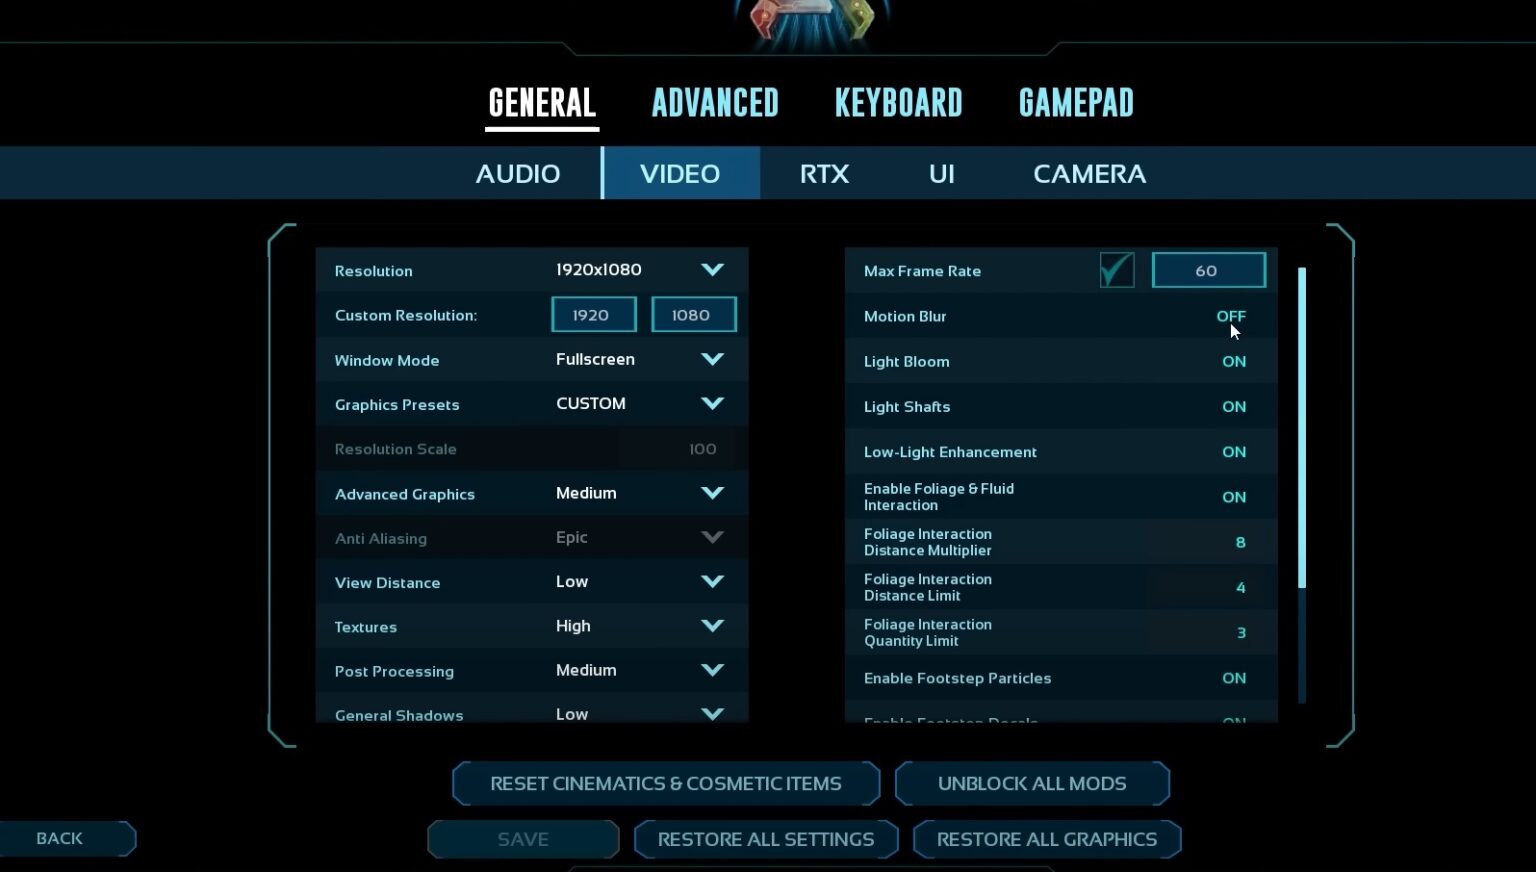The width and height of the screenshot is (1536, 872).
Task: Turn on Motion Blur
Action: coord(1231,316)
